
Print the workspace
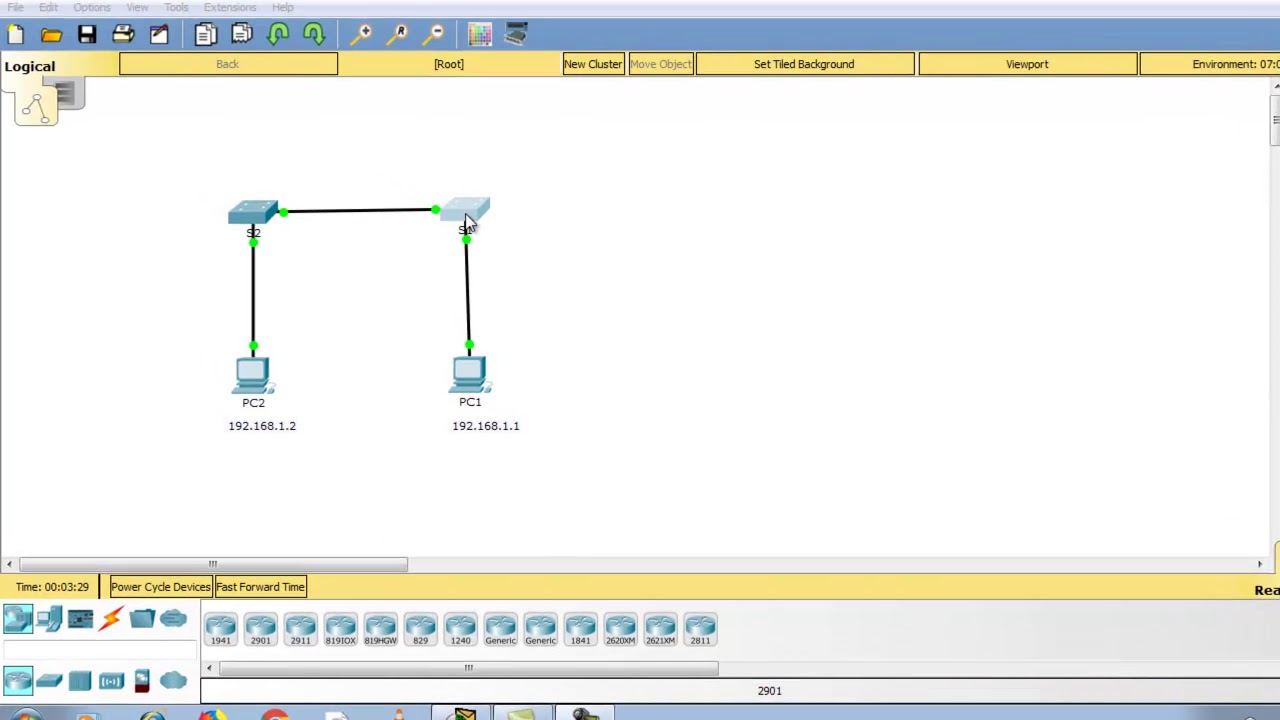(x=123, y=35)
